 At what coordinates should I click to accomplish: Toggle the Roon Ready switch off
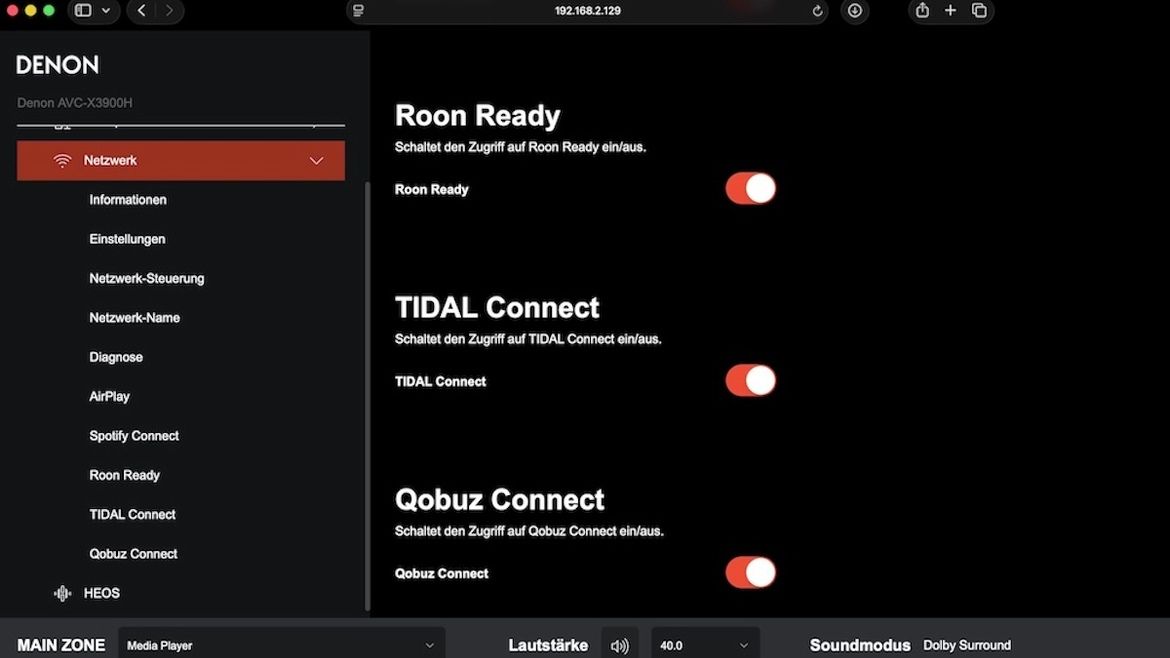pyautogui.click(x=750, y=189)
